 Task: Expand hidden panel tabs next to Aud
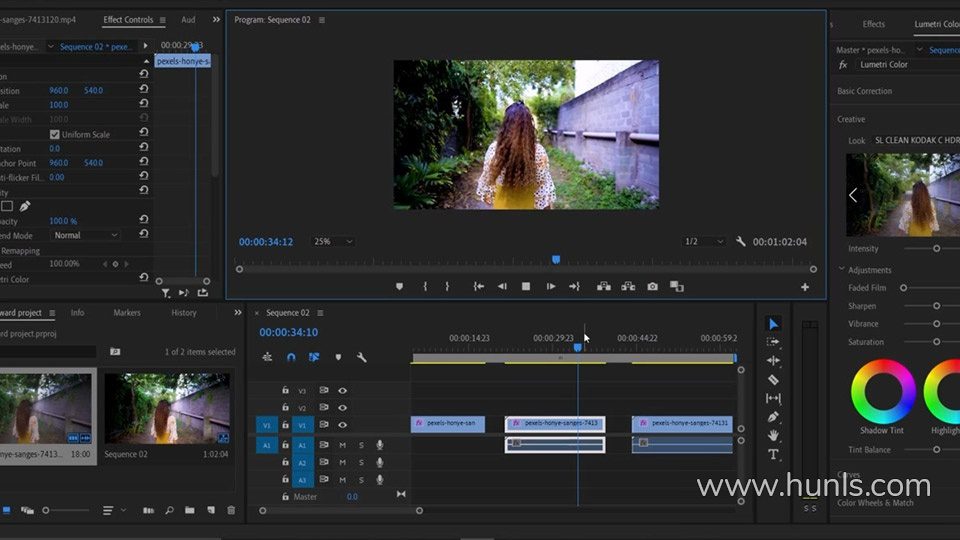[216, 20]
